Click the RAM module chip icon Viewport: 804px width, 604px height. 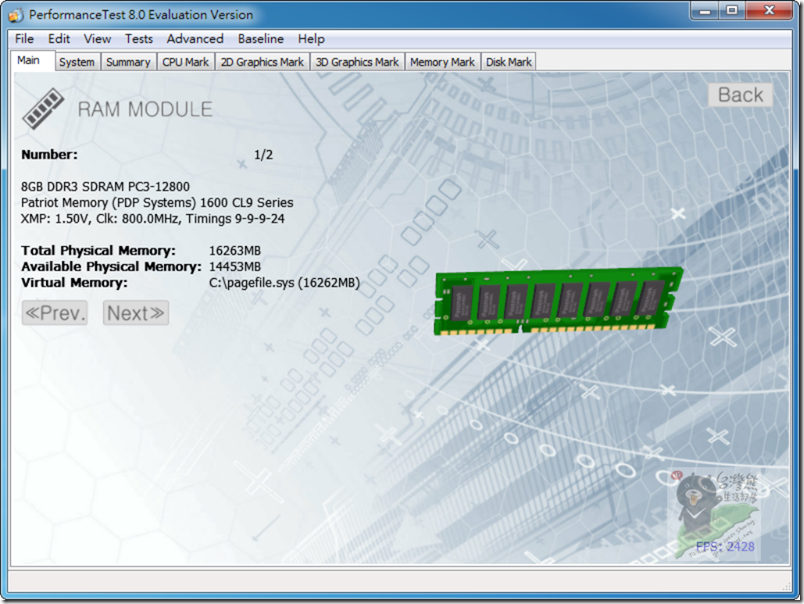point(43,108)
